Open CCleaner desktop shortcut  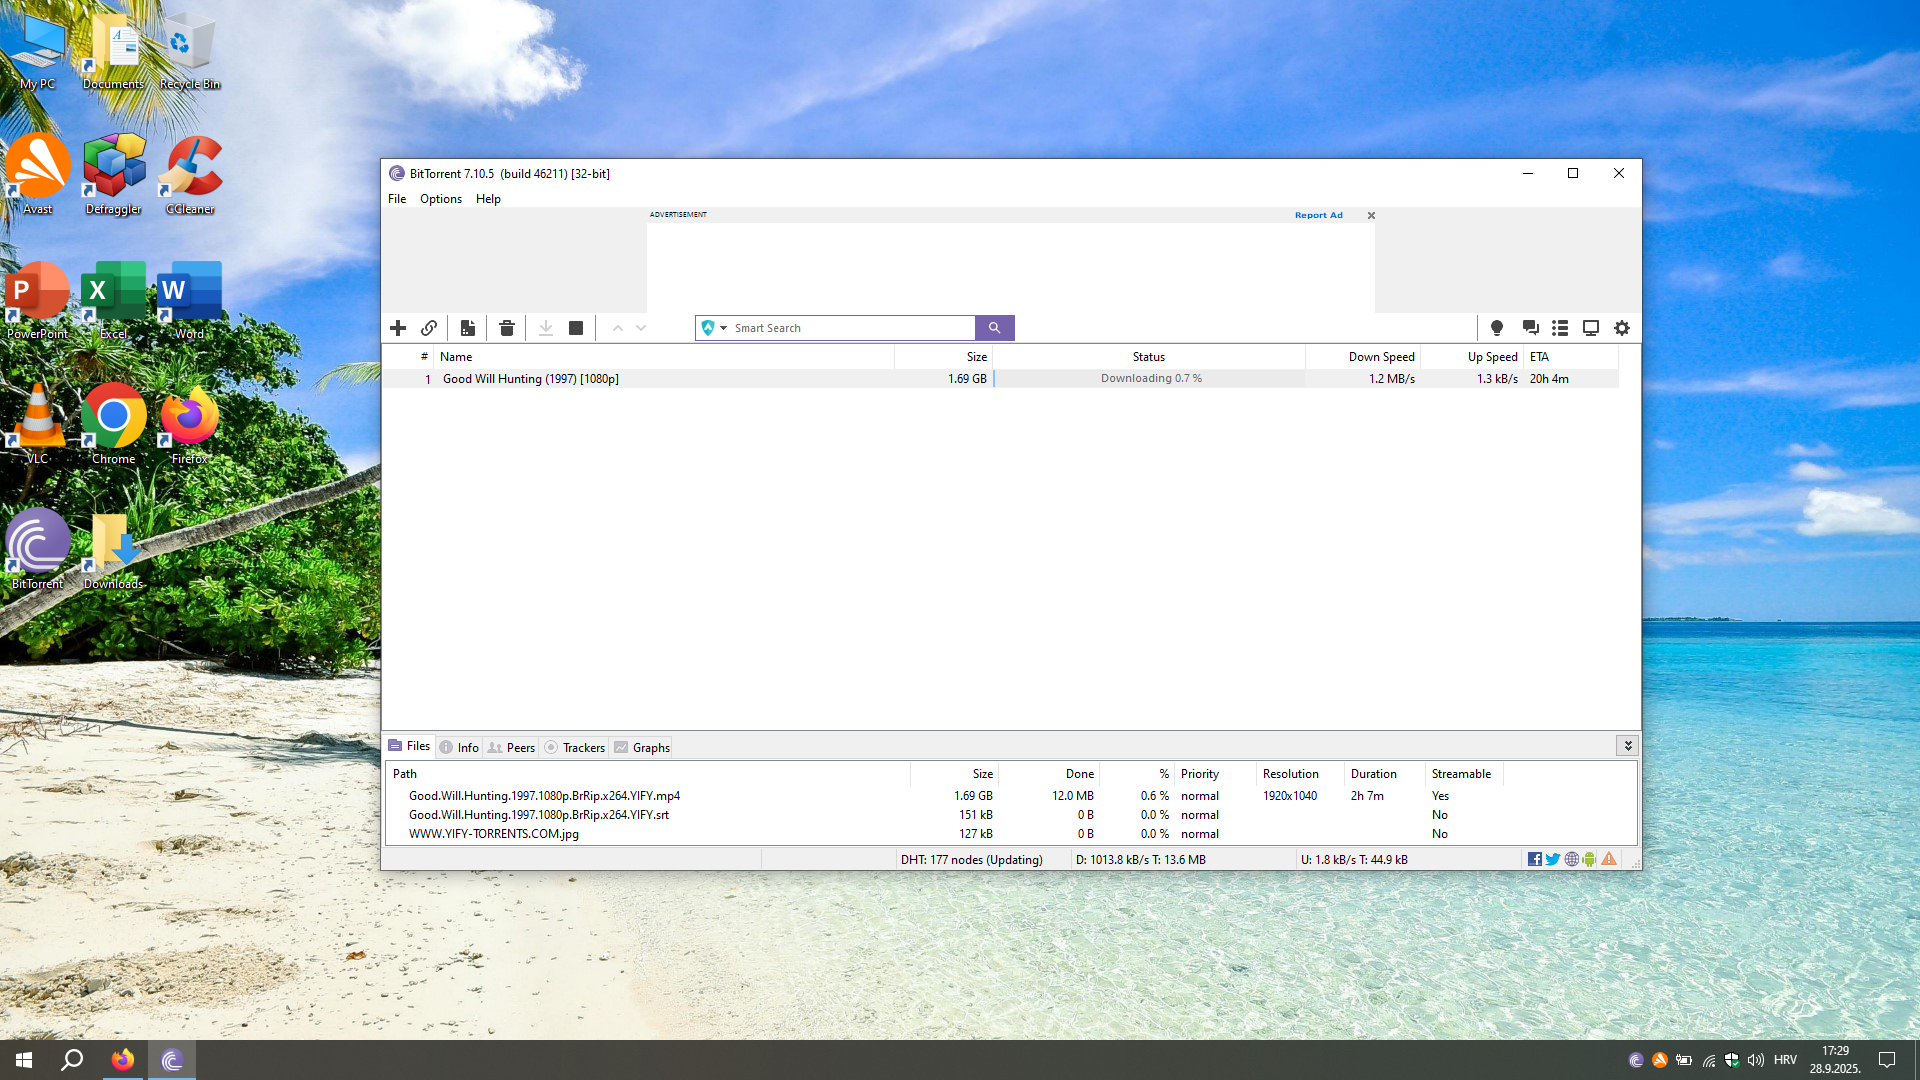pyautogui.click(x=190, y=174)
